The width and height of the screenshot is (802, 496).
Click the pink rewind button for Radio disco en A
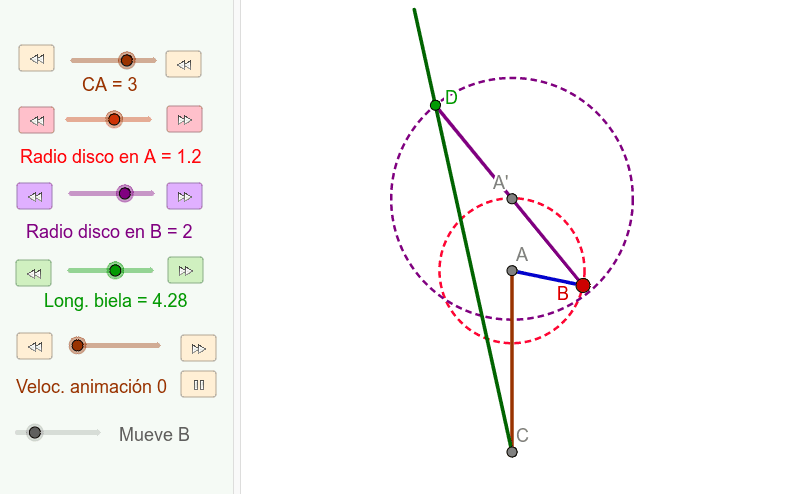click(x=36, y=120)
